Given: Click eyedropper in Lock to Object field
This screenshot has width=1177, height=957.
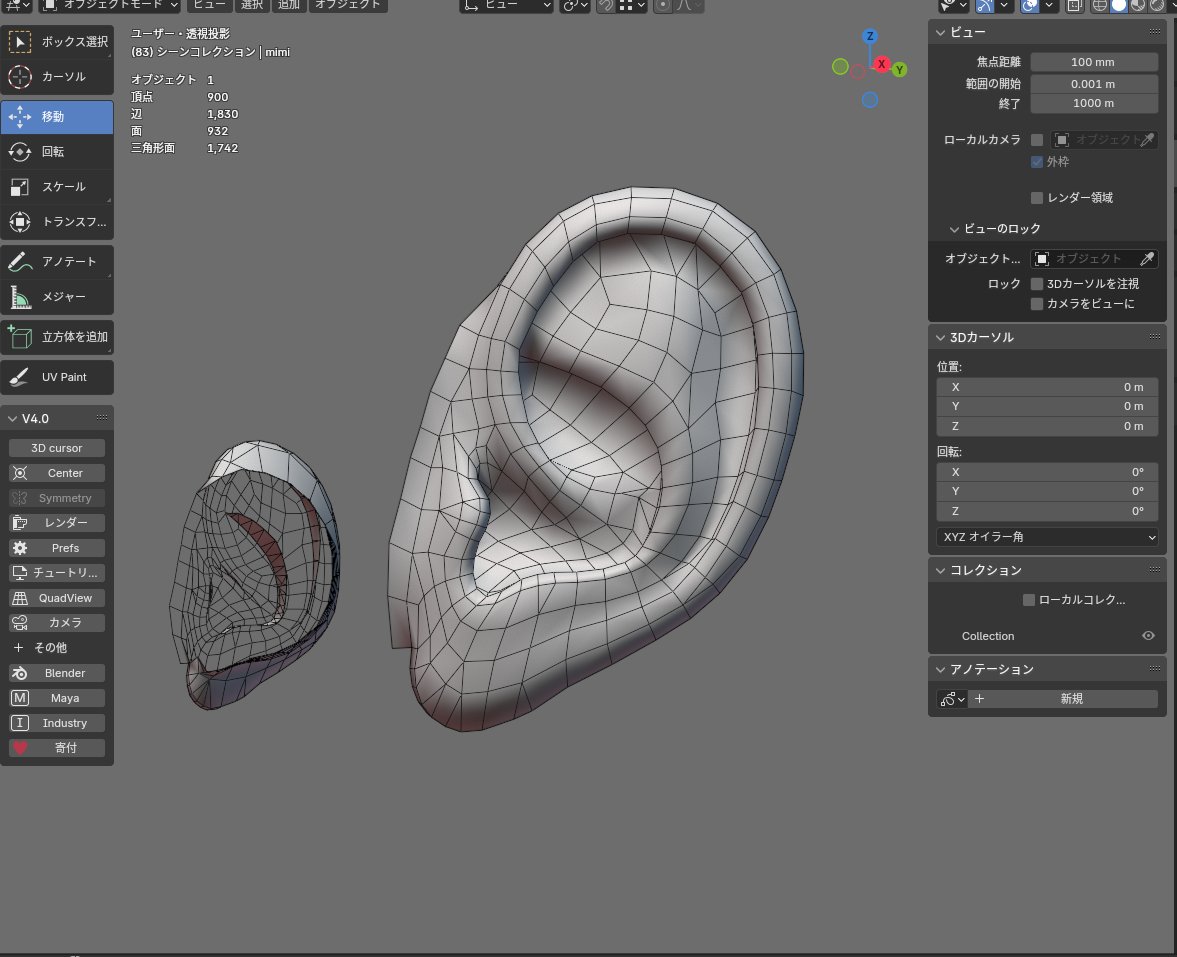Looking at the screenshot, I should [x=1147, y=259].
